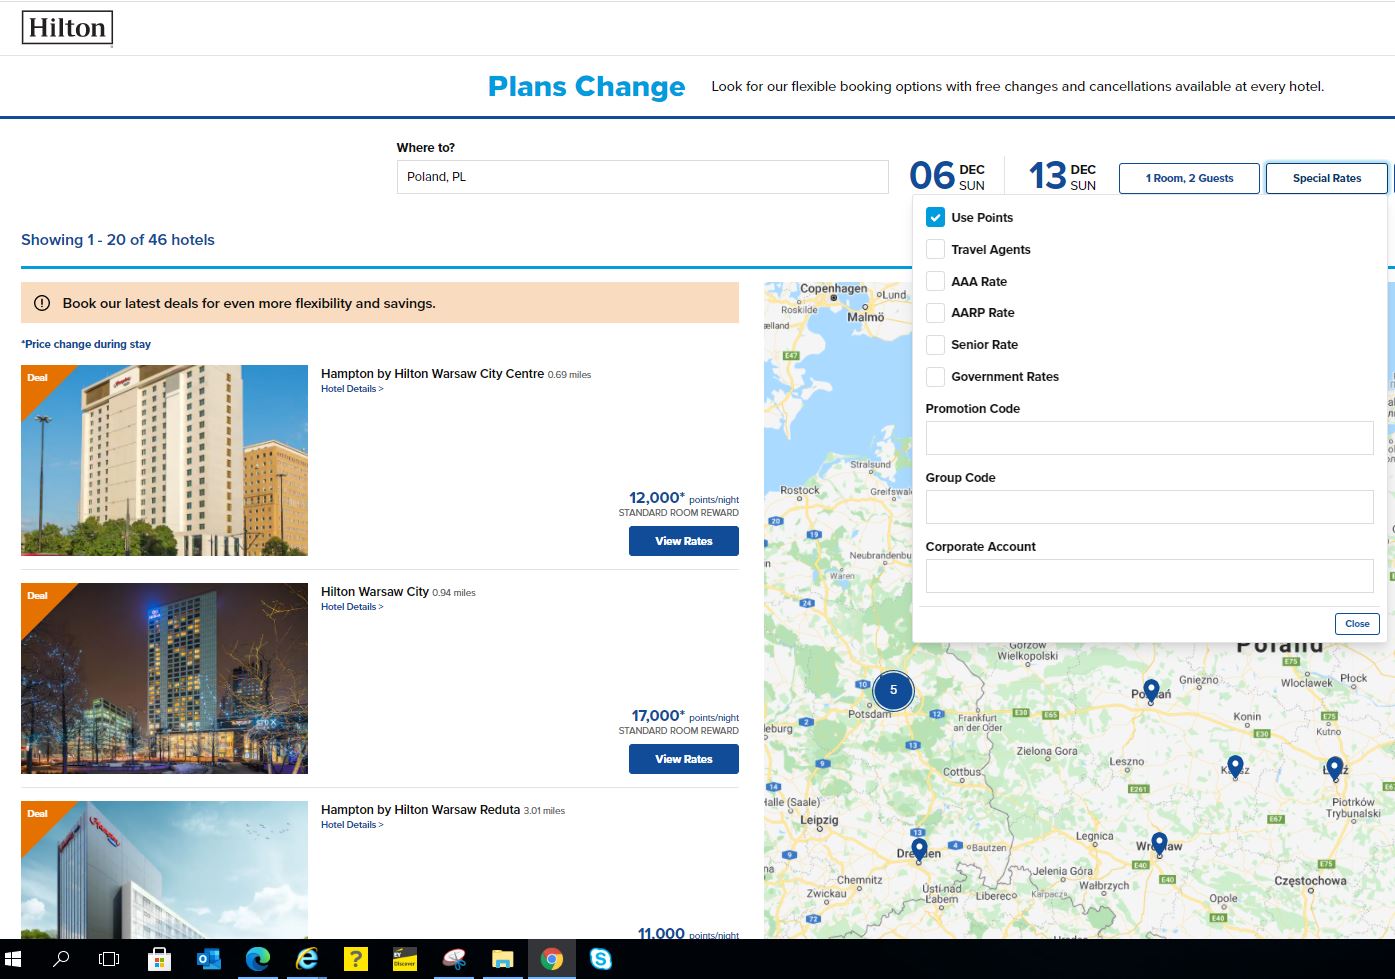Image resolution: width=1395 pixels, height=979 pixels.
Task: Click the Hilton Warsaw City hotel name
Action: tap(375, 592)
